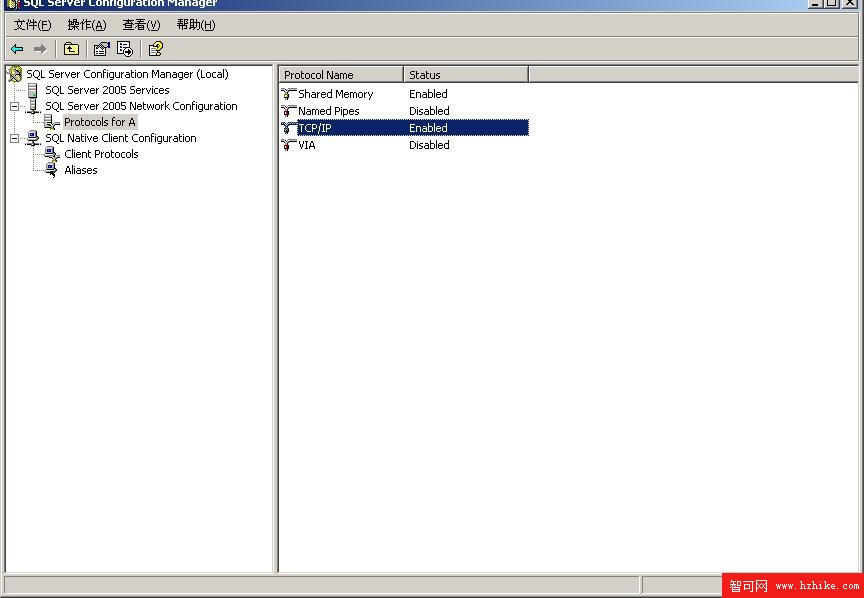Click the SQL Server Configuration Manager root icon
Viewport: 864px width, 598px height.
click(x=15, y=74)
